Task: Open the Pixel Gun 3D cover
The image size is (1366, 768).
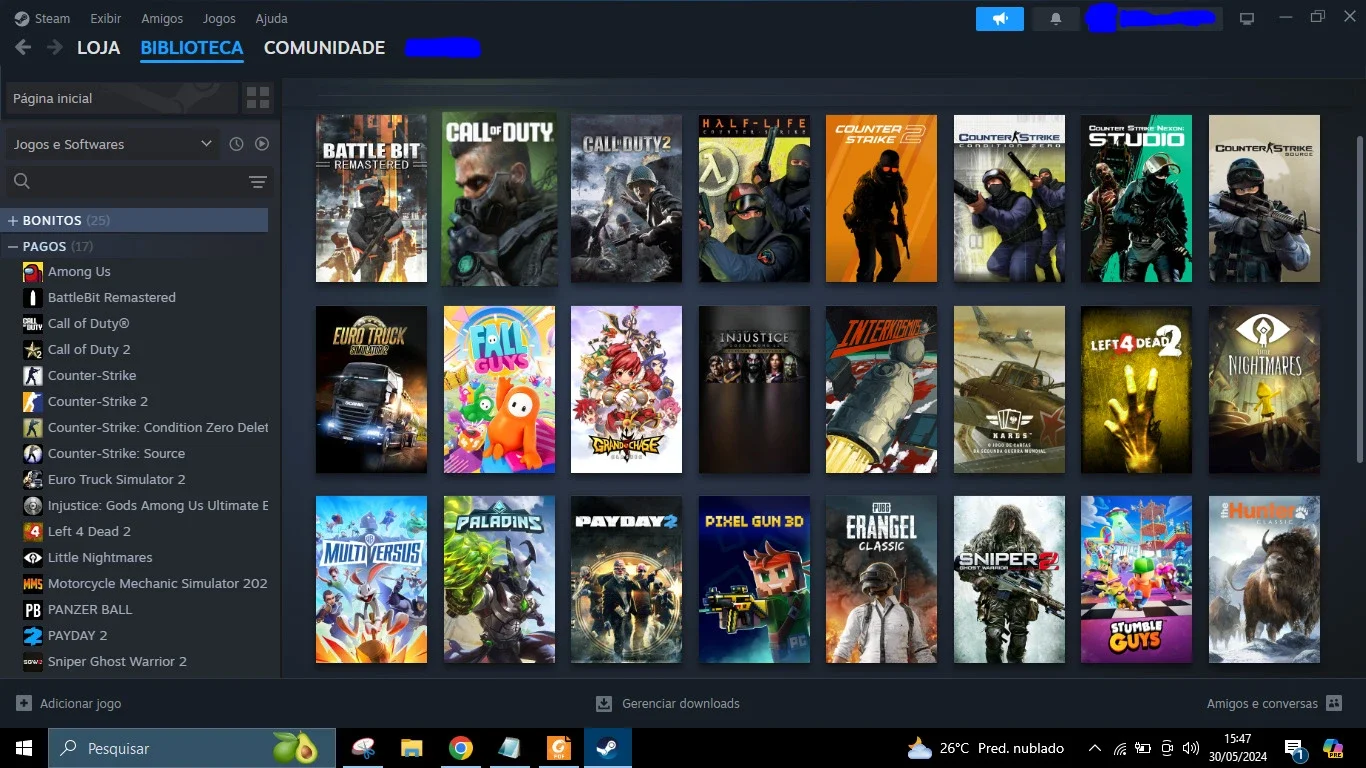Action: point(754,579)
